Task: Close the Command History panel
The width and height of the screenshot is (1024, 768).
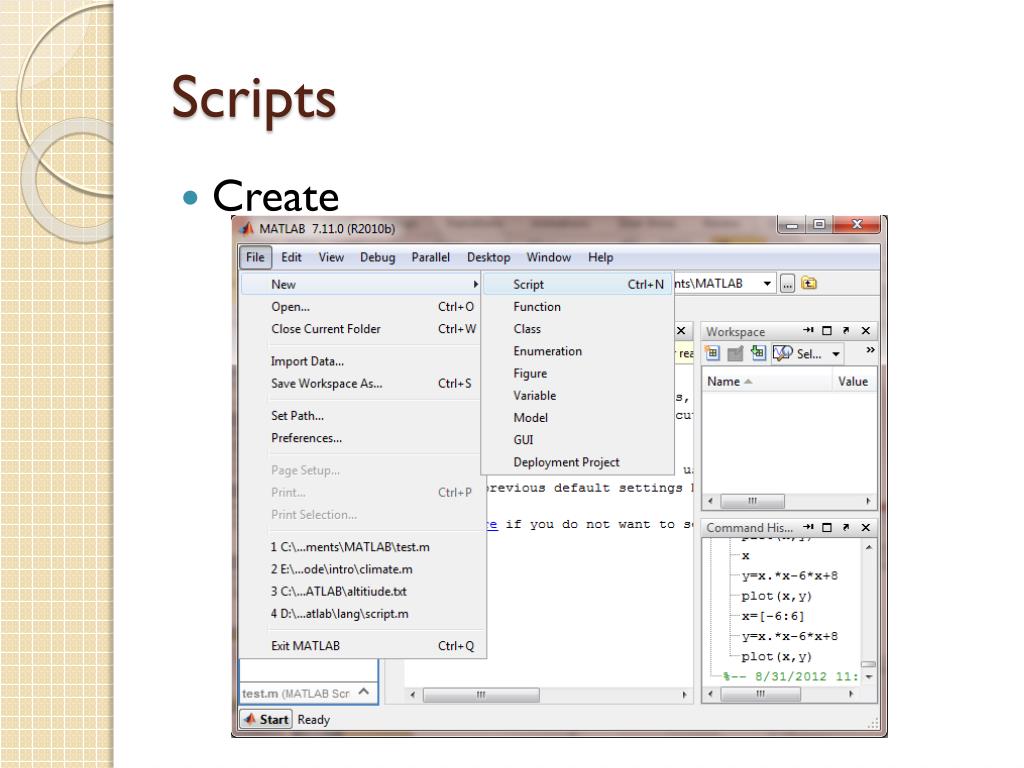Action: [x=866, y=527]
